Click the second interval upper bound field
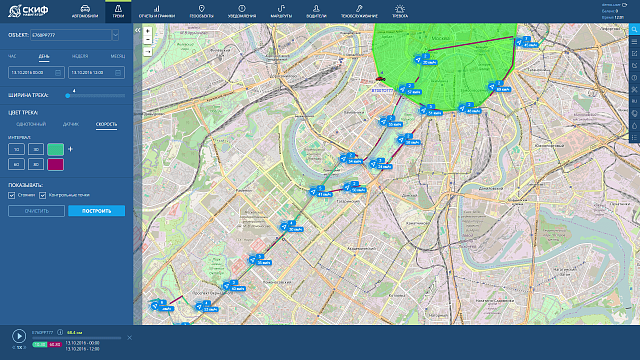 coord(36,164)
